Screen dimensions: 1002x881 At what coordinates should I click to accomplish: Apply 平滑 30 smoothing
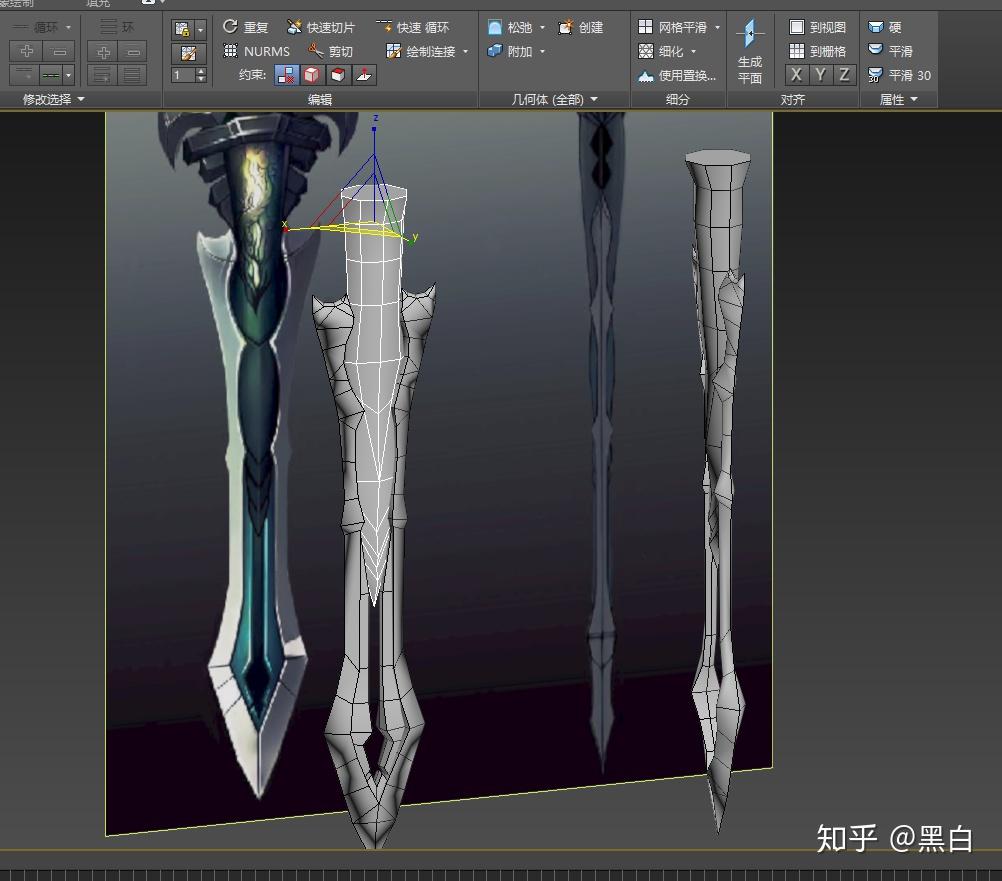click(x=899, y=75)
